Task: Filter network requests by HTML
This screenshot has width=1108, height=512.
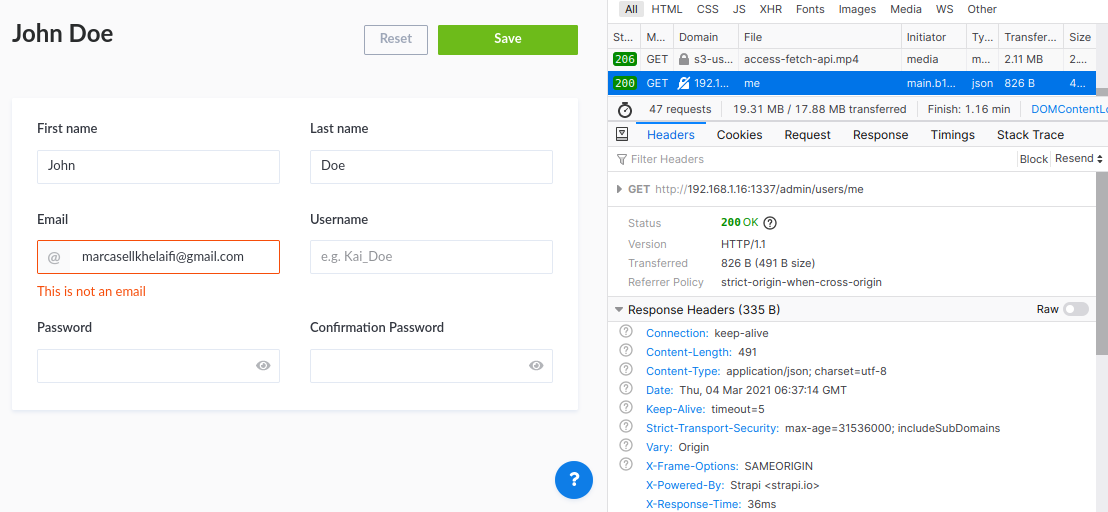Action: (667, 9)
